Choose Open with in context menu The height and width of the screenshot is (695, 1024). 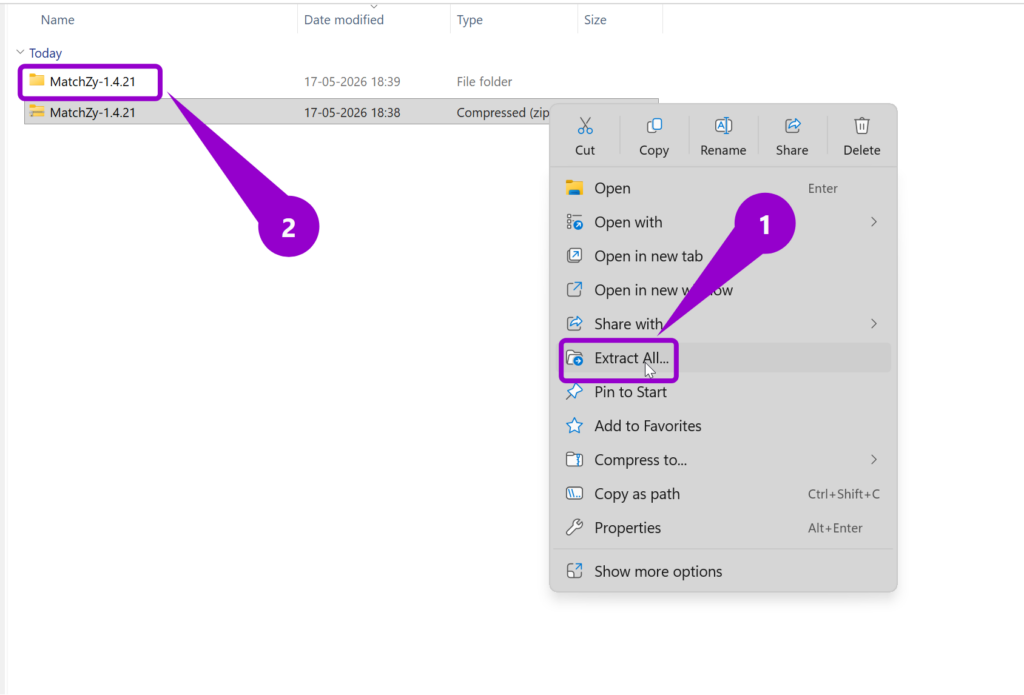pyautogui.click(x=722, y=222)
